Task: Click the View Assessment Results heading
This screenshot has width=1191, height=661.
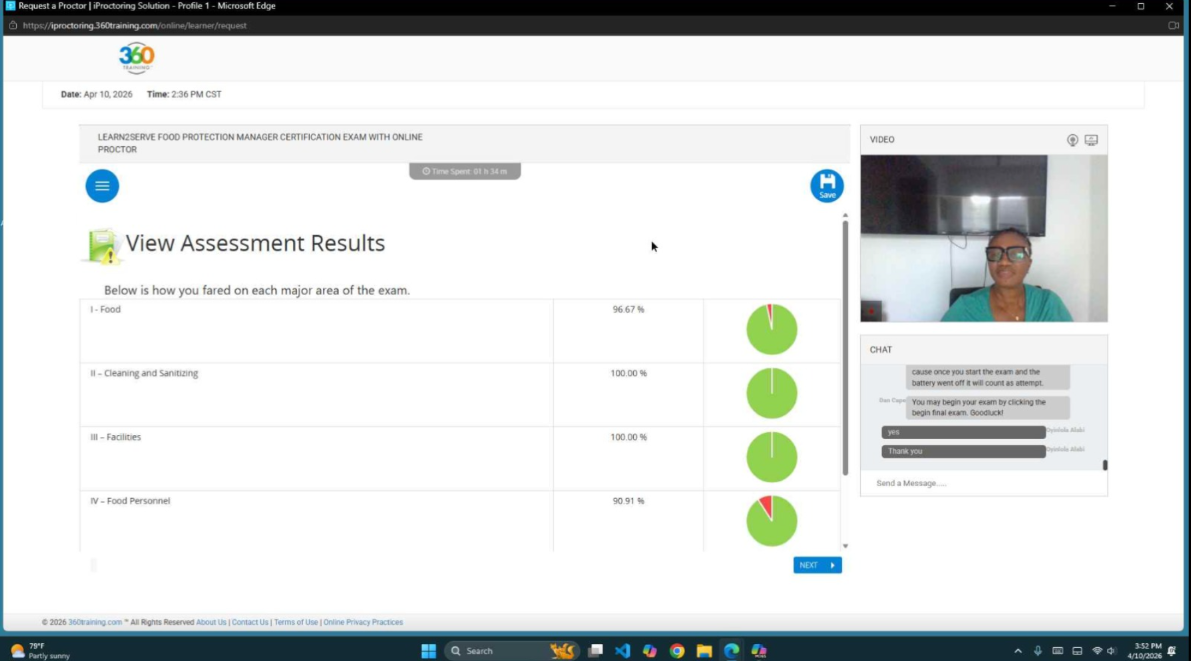Action: pyautogui.click(x=255, y=243)
